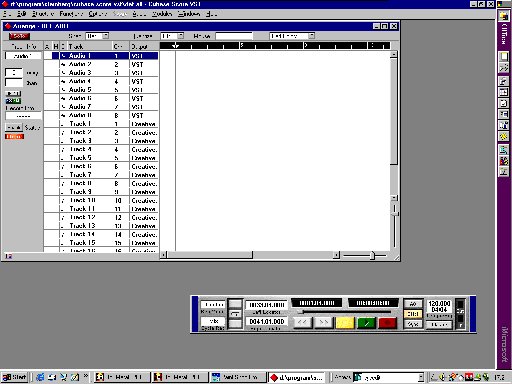Click the Audio 1 track name field in the Inspector
Viewport: 512px width, 384px height.
click(23, 56)
